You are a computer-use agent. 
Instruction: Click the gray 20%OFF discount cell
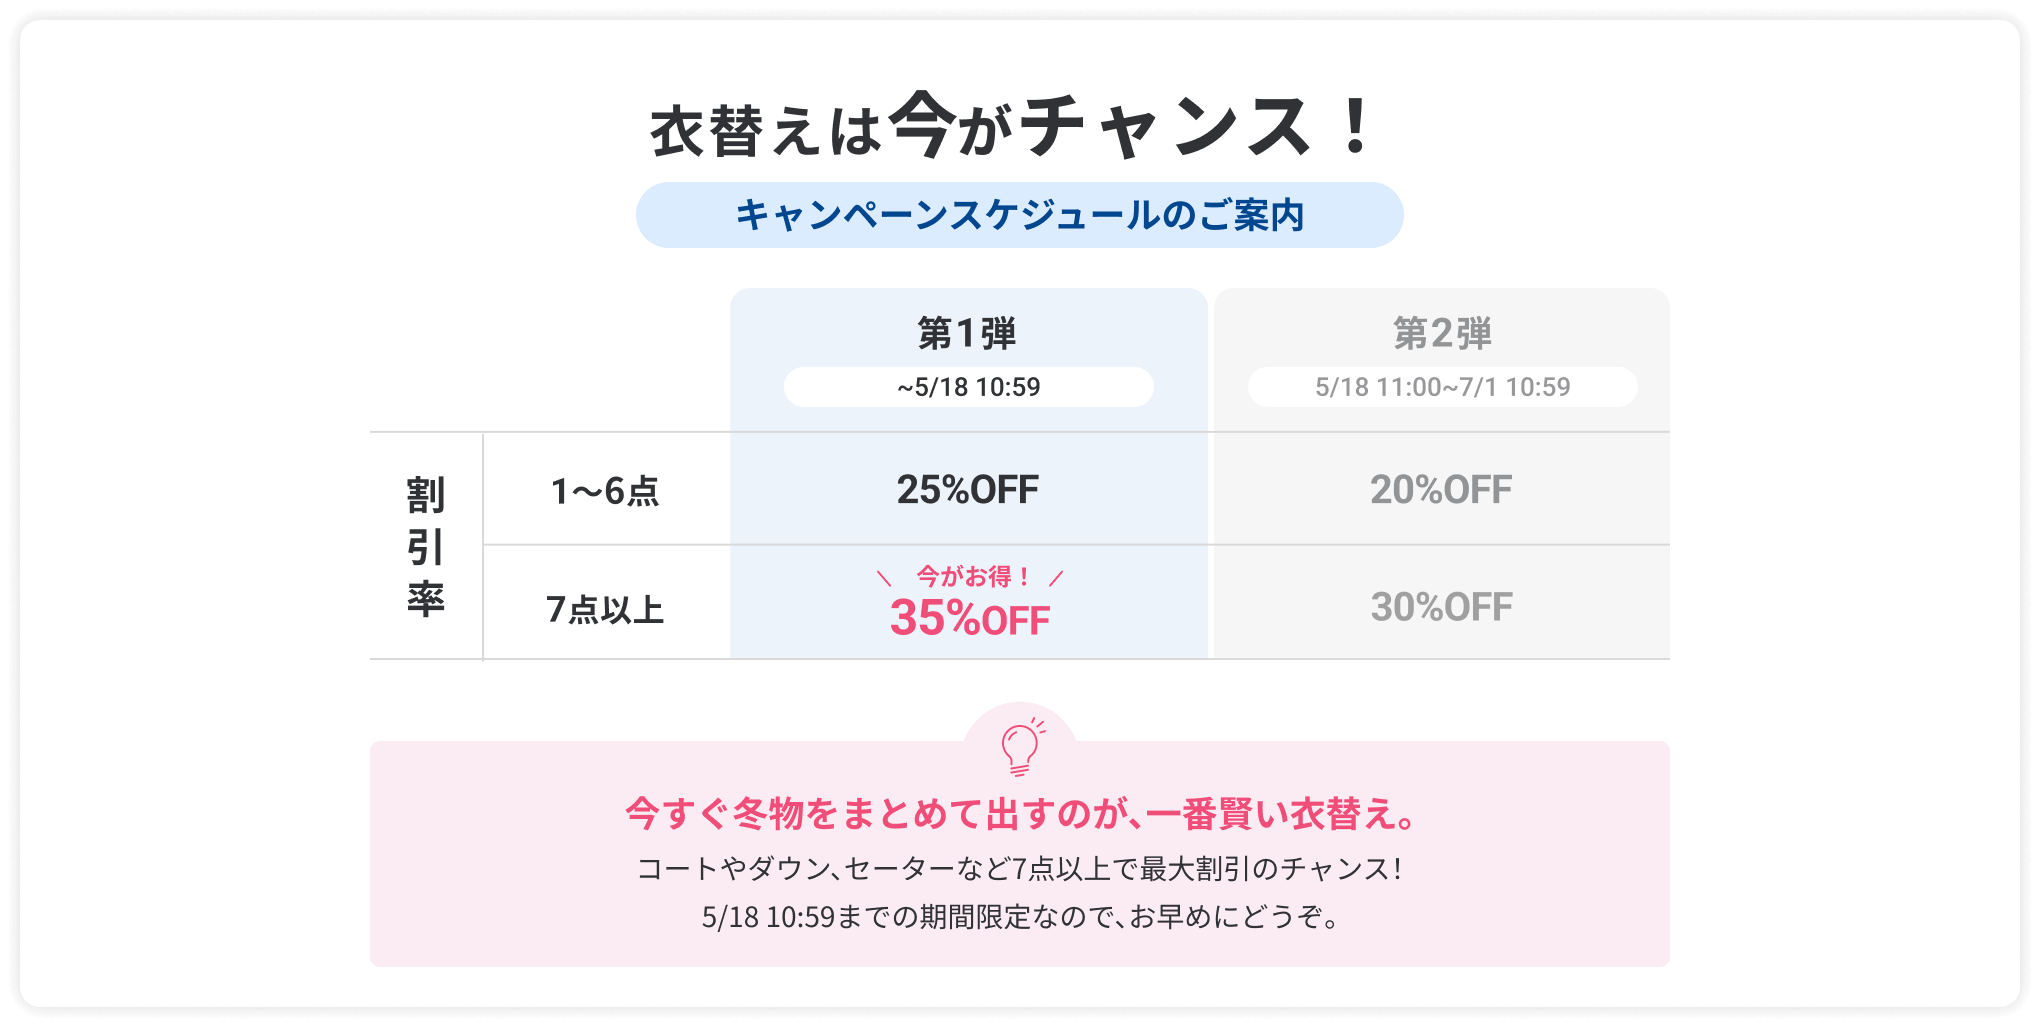tap(1441, 490)
